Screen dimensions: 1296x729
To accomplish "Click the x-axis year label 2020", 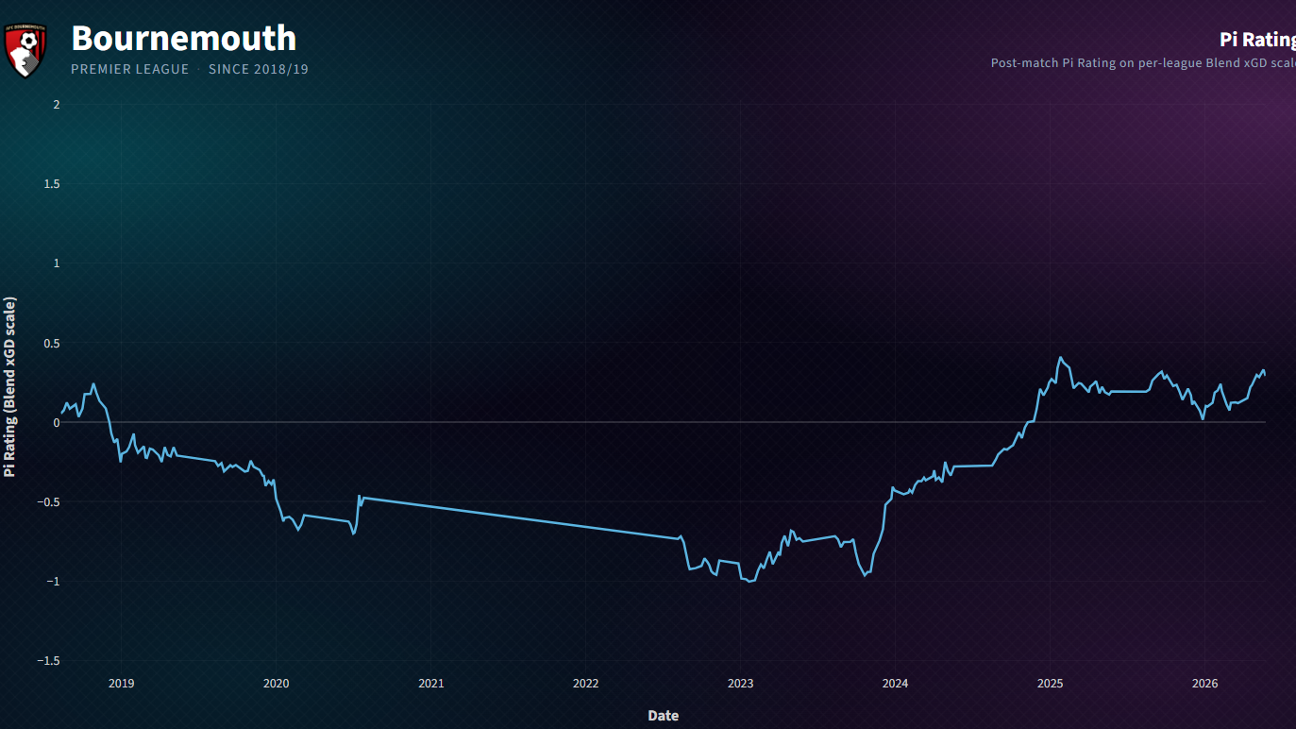I will 276,684.
